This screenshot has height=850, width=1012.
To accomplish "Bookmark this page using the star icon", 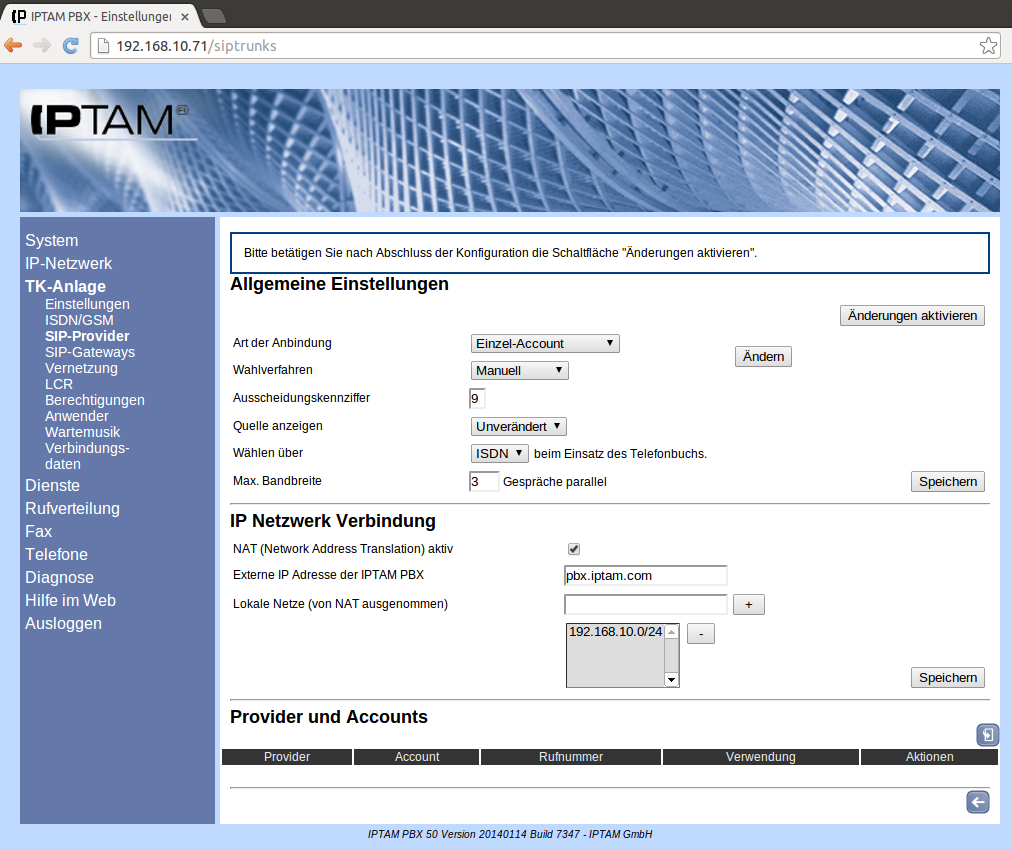I will click(x=987, y=46).
